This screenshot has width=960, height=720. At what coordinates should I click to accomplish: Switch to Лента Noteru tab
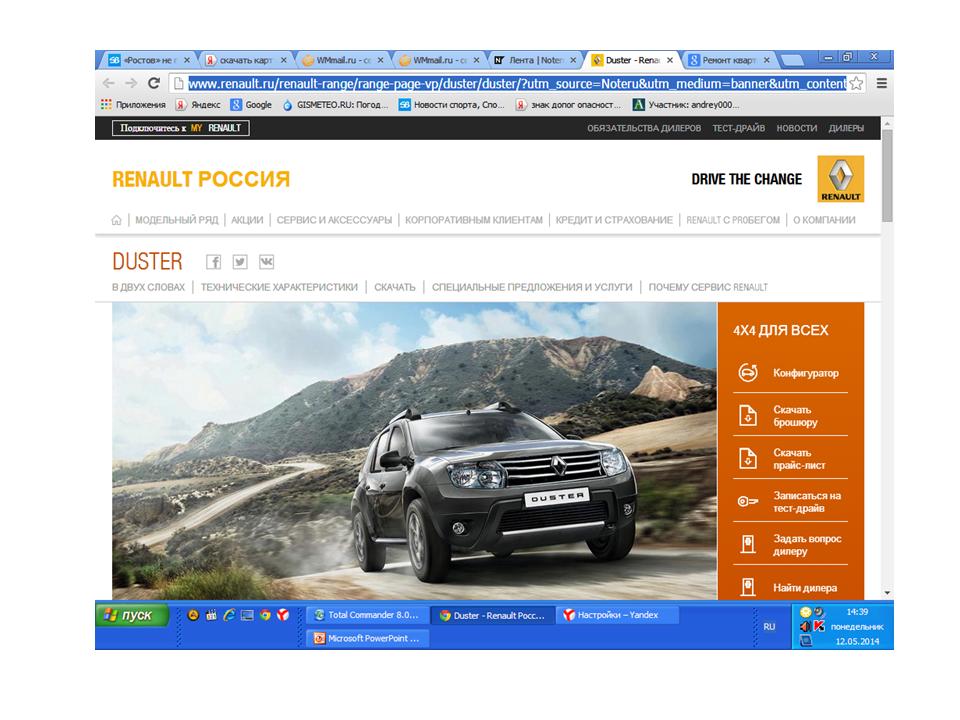point(535,60)
